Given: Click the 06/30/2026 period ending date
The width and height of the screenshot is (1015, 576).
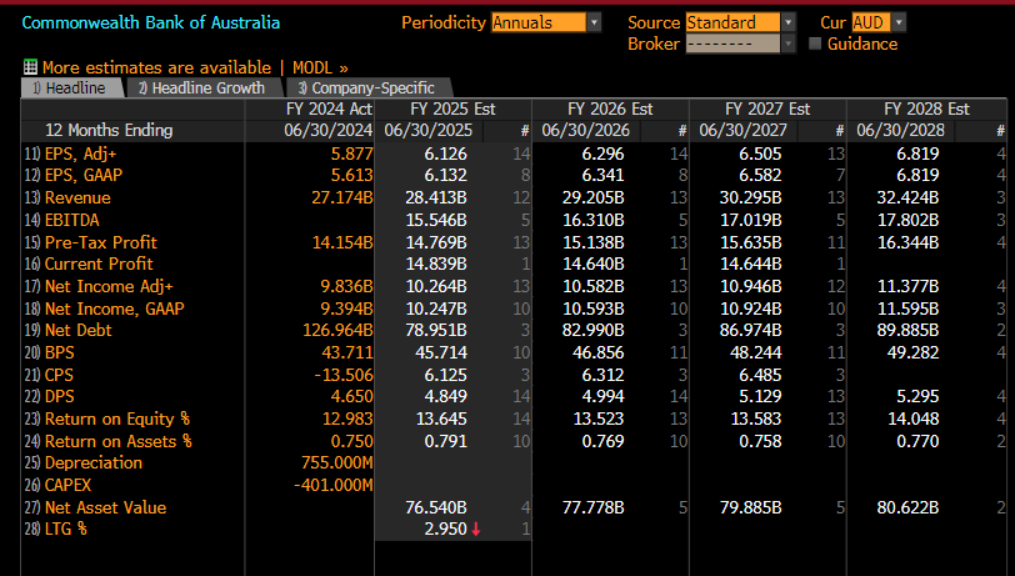Looking at the screenshot, I should 586,131.
